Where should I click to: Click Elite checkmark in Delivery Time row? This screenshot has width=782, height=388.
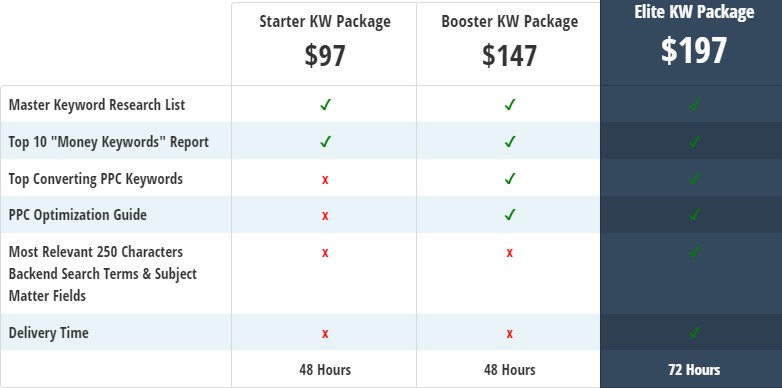point(694,332)
